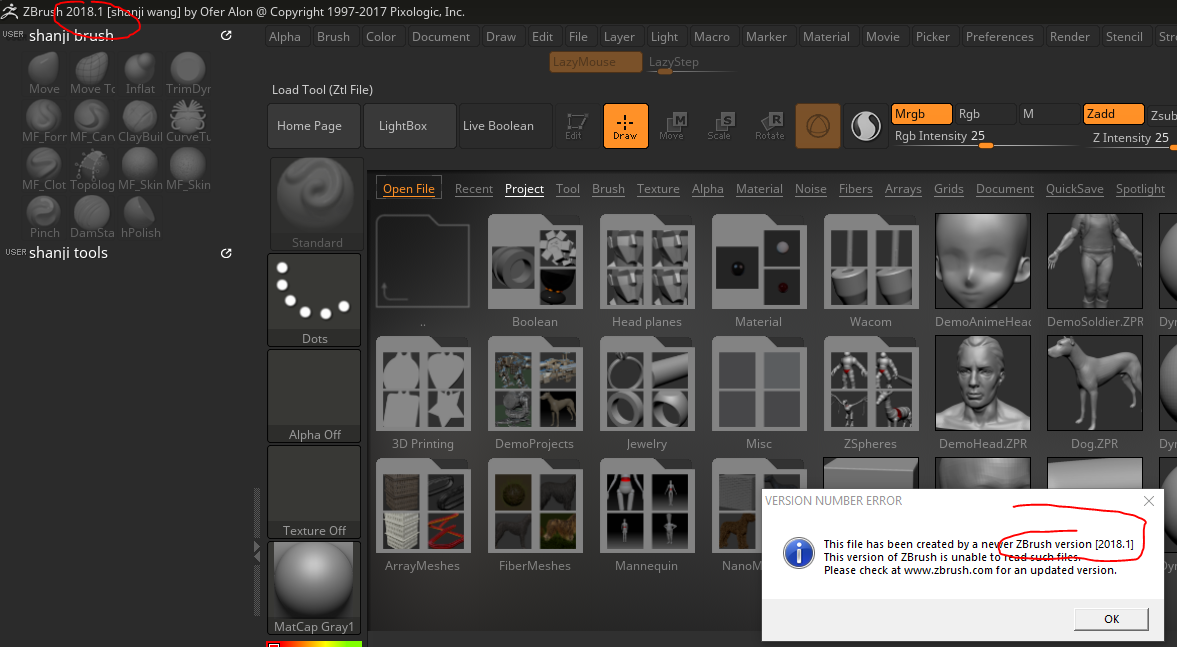This screenshot has height=647, width=1177.
Task: Switch to Scale transform mode
Action: (720, 126)
